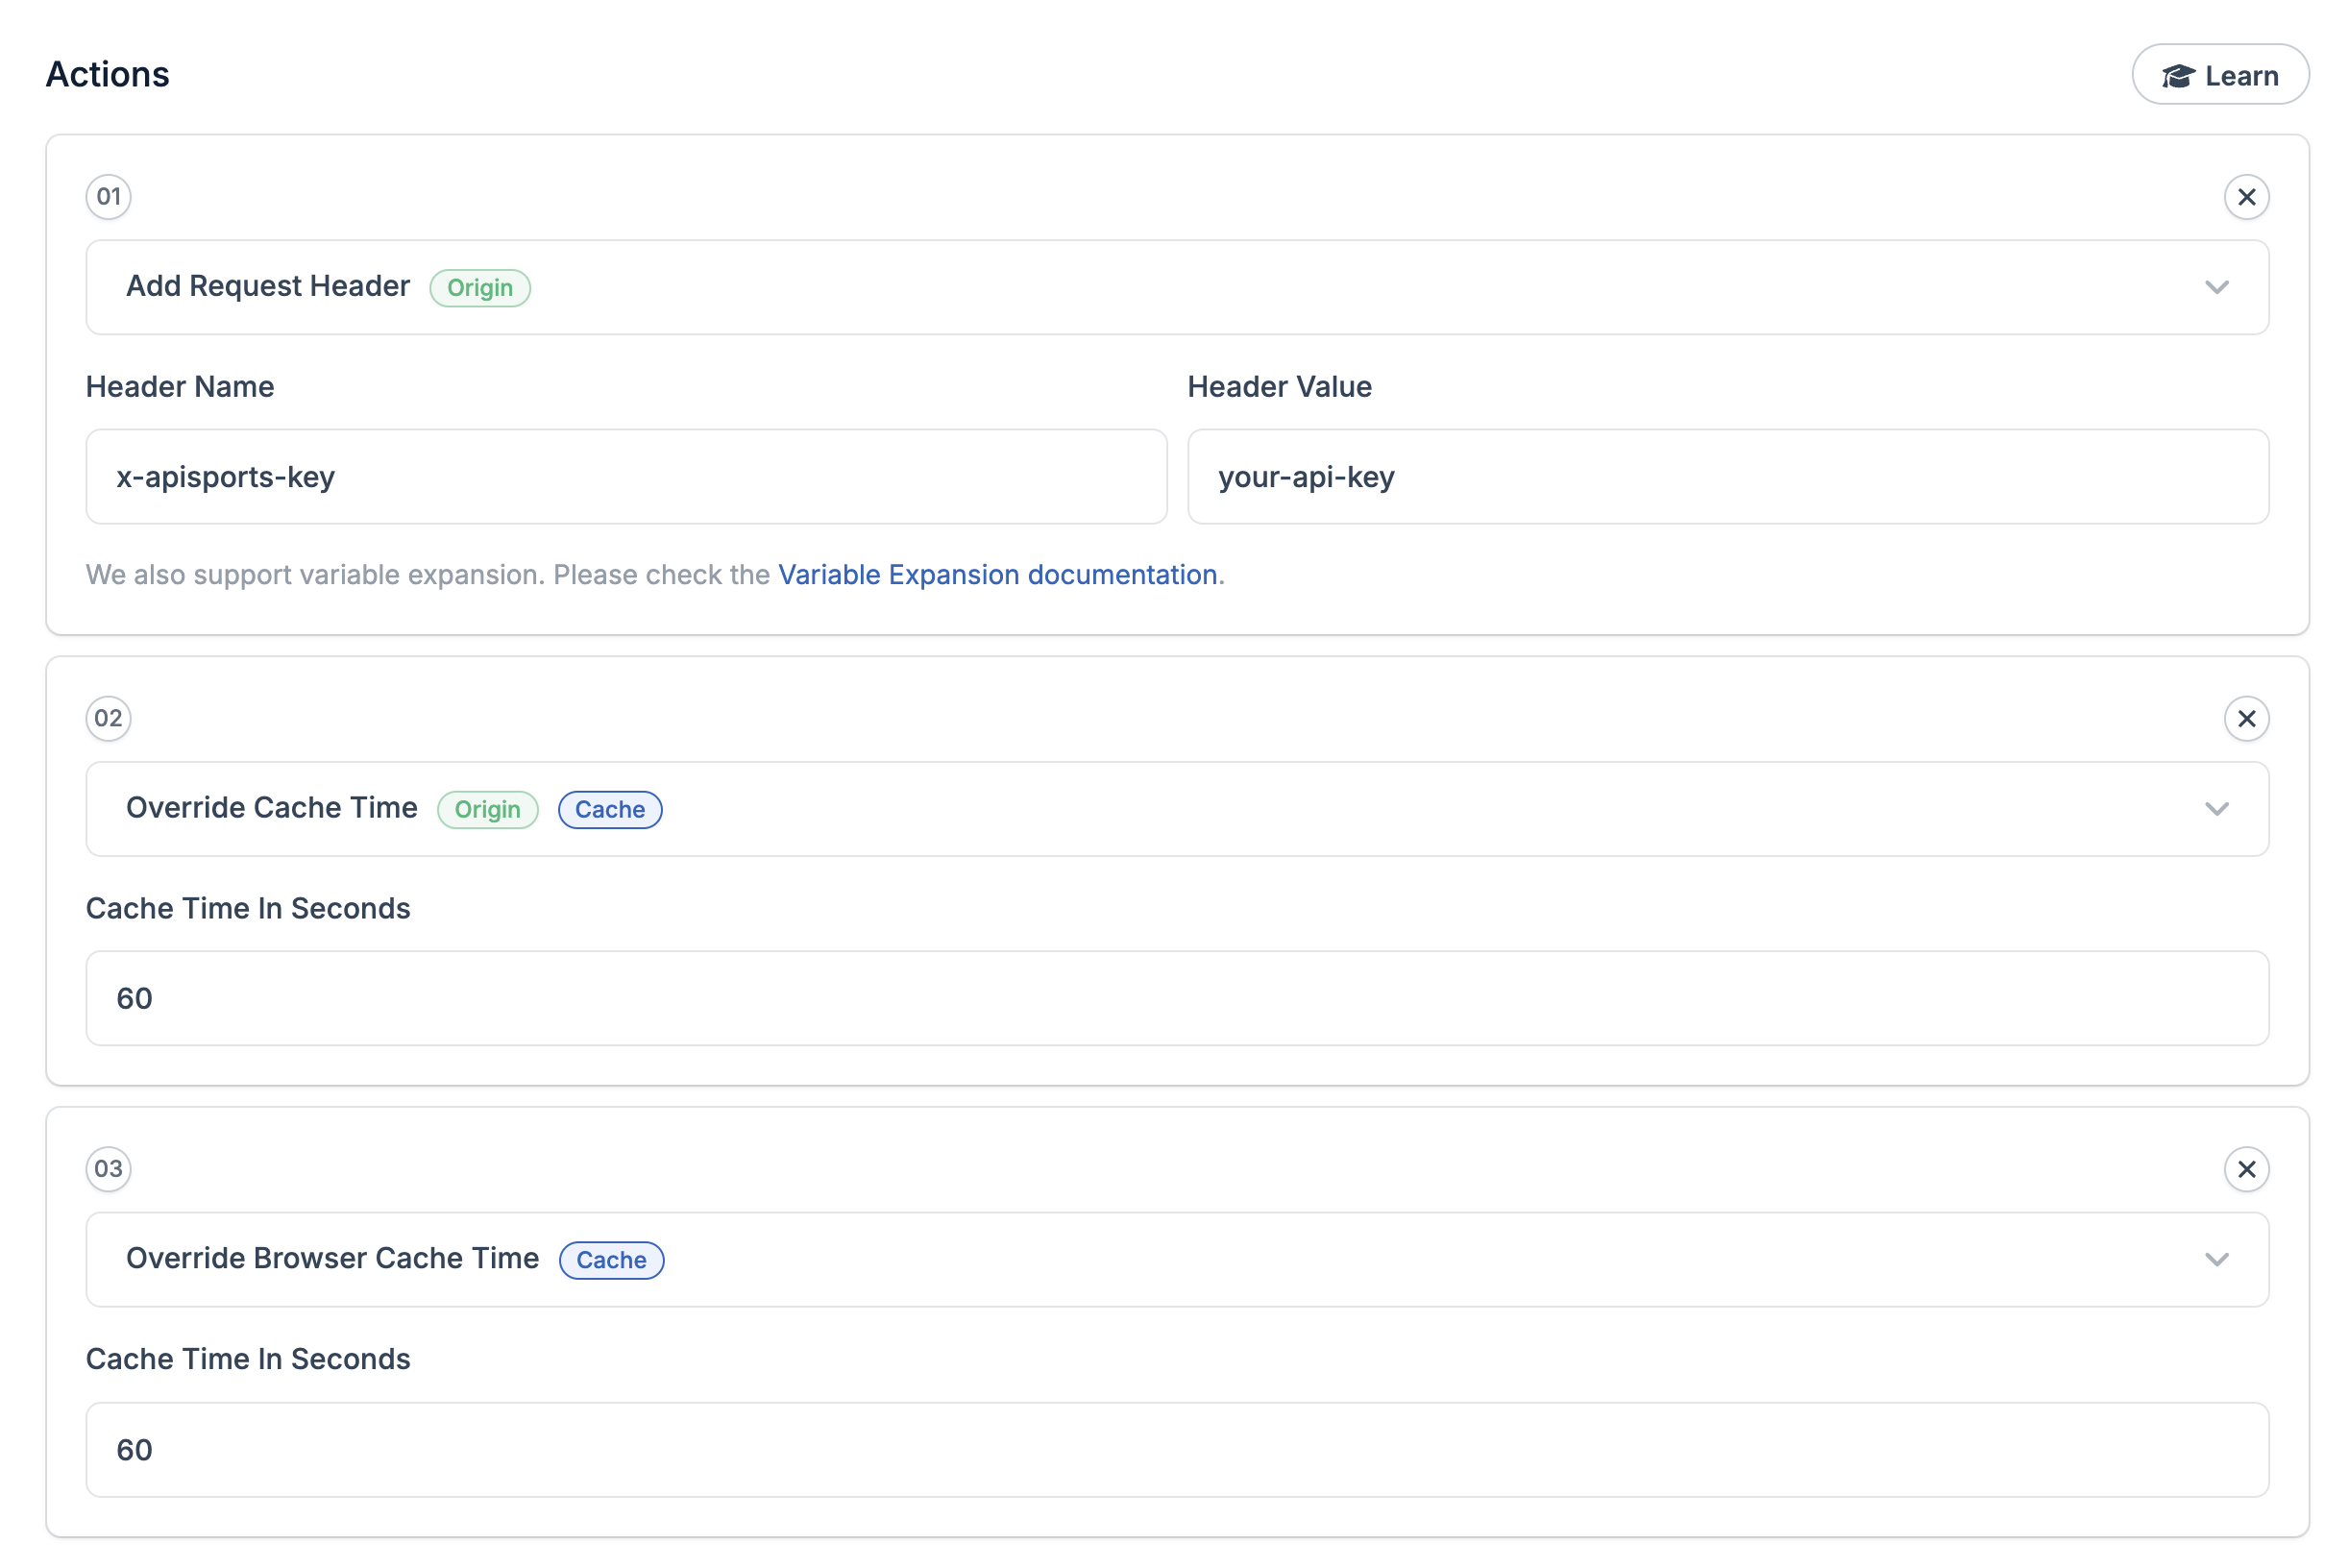2348x1568 pixels.
Task: Click the Cache tag beside Override Cache Time
Action: [x=610, y=810]
